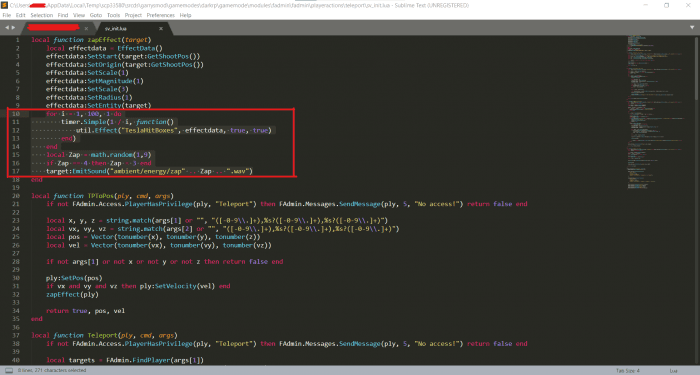Click the zapEffect(ply) call line

pyautogui.click(x=72, y=294)
